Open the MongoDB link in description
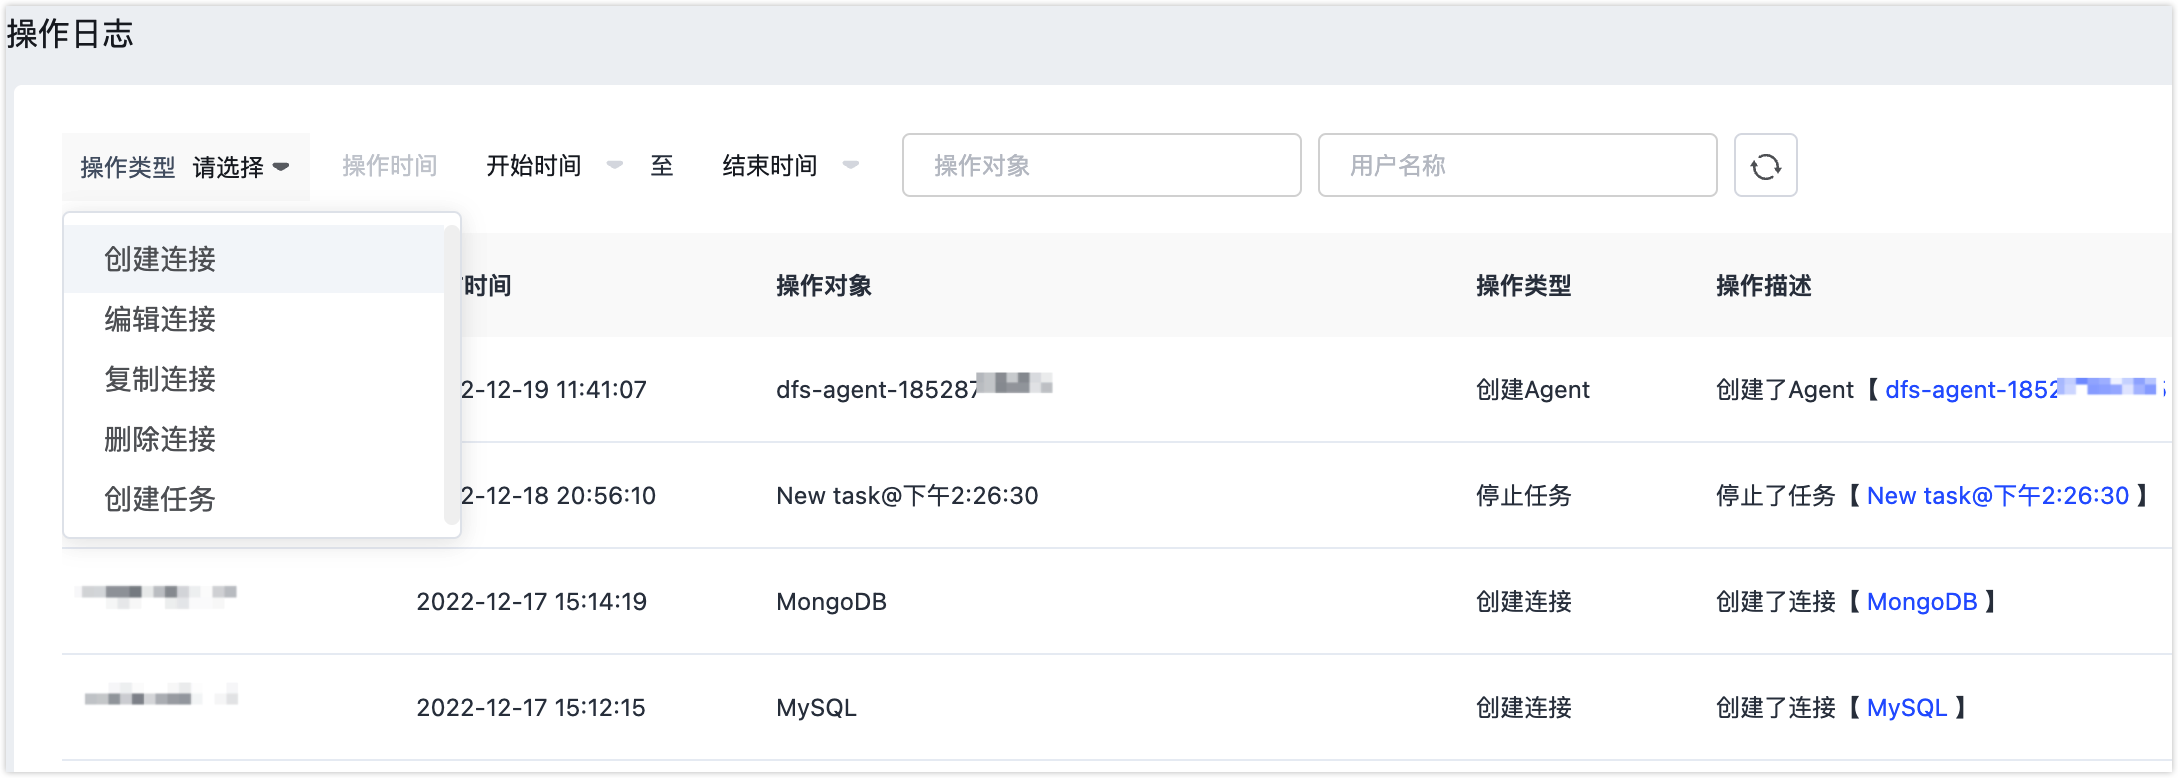The width and height of the screenshot is (2178, 778). pos(1921,602)
